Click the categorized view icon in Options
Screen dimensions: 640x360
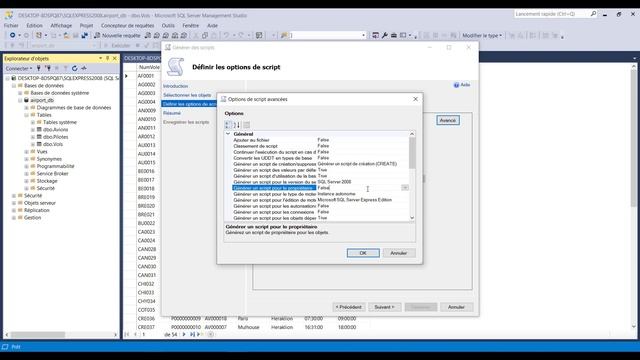[x=228, y=125]
